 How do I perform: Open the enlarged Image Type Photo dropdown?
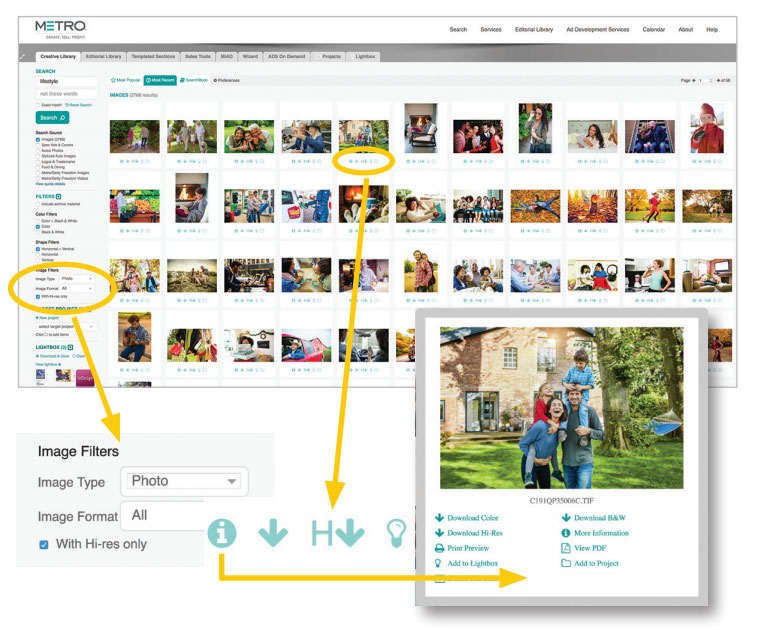(184, 481)
